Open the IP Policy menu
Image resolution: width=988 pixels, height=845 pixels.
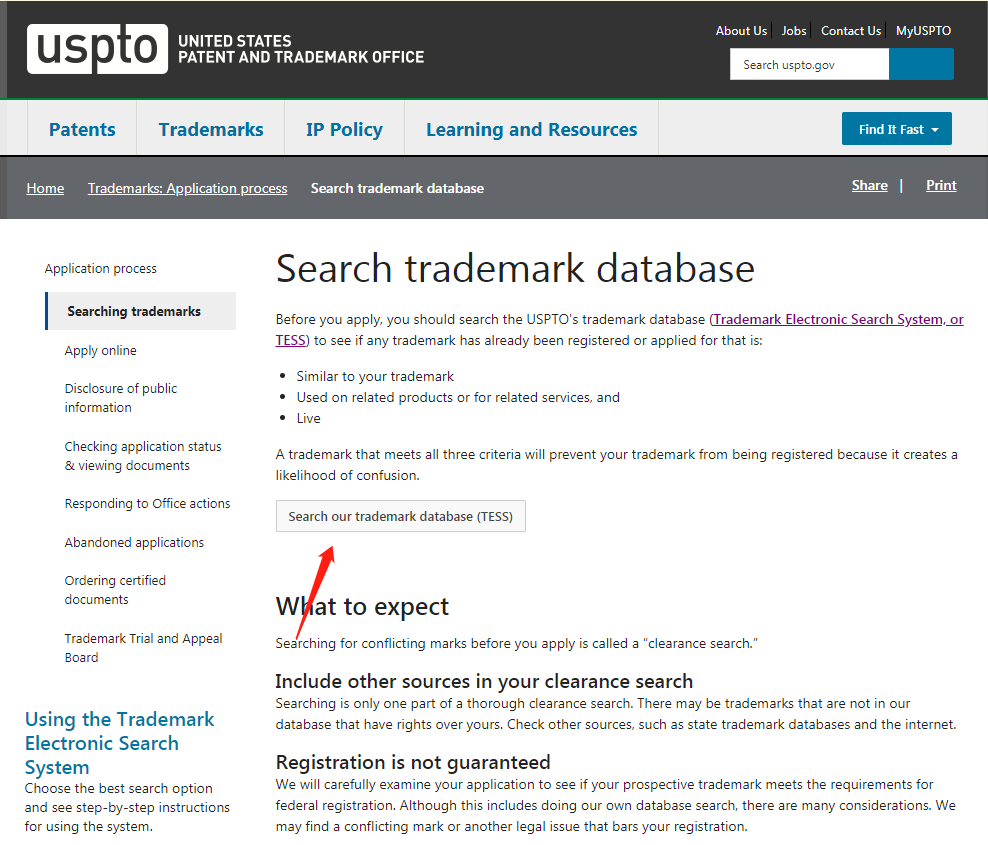pyautogui.click(x=344, y=129)
